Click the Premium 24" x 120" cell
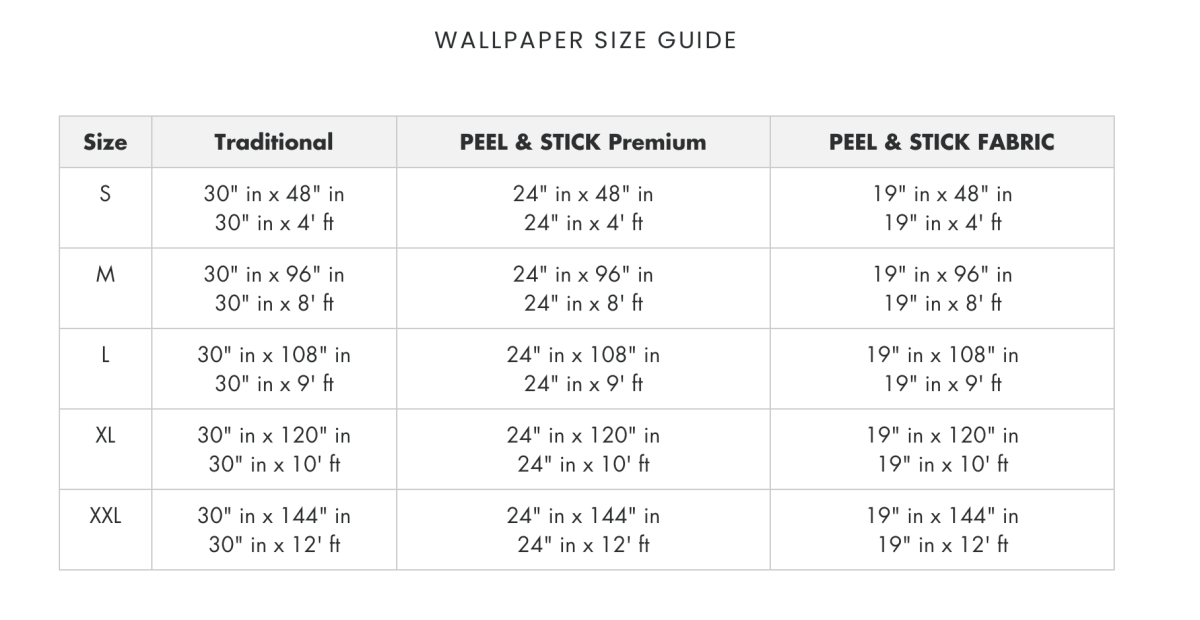The image size is (1200, 620). click(583, 450)
